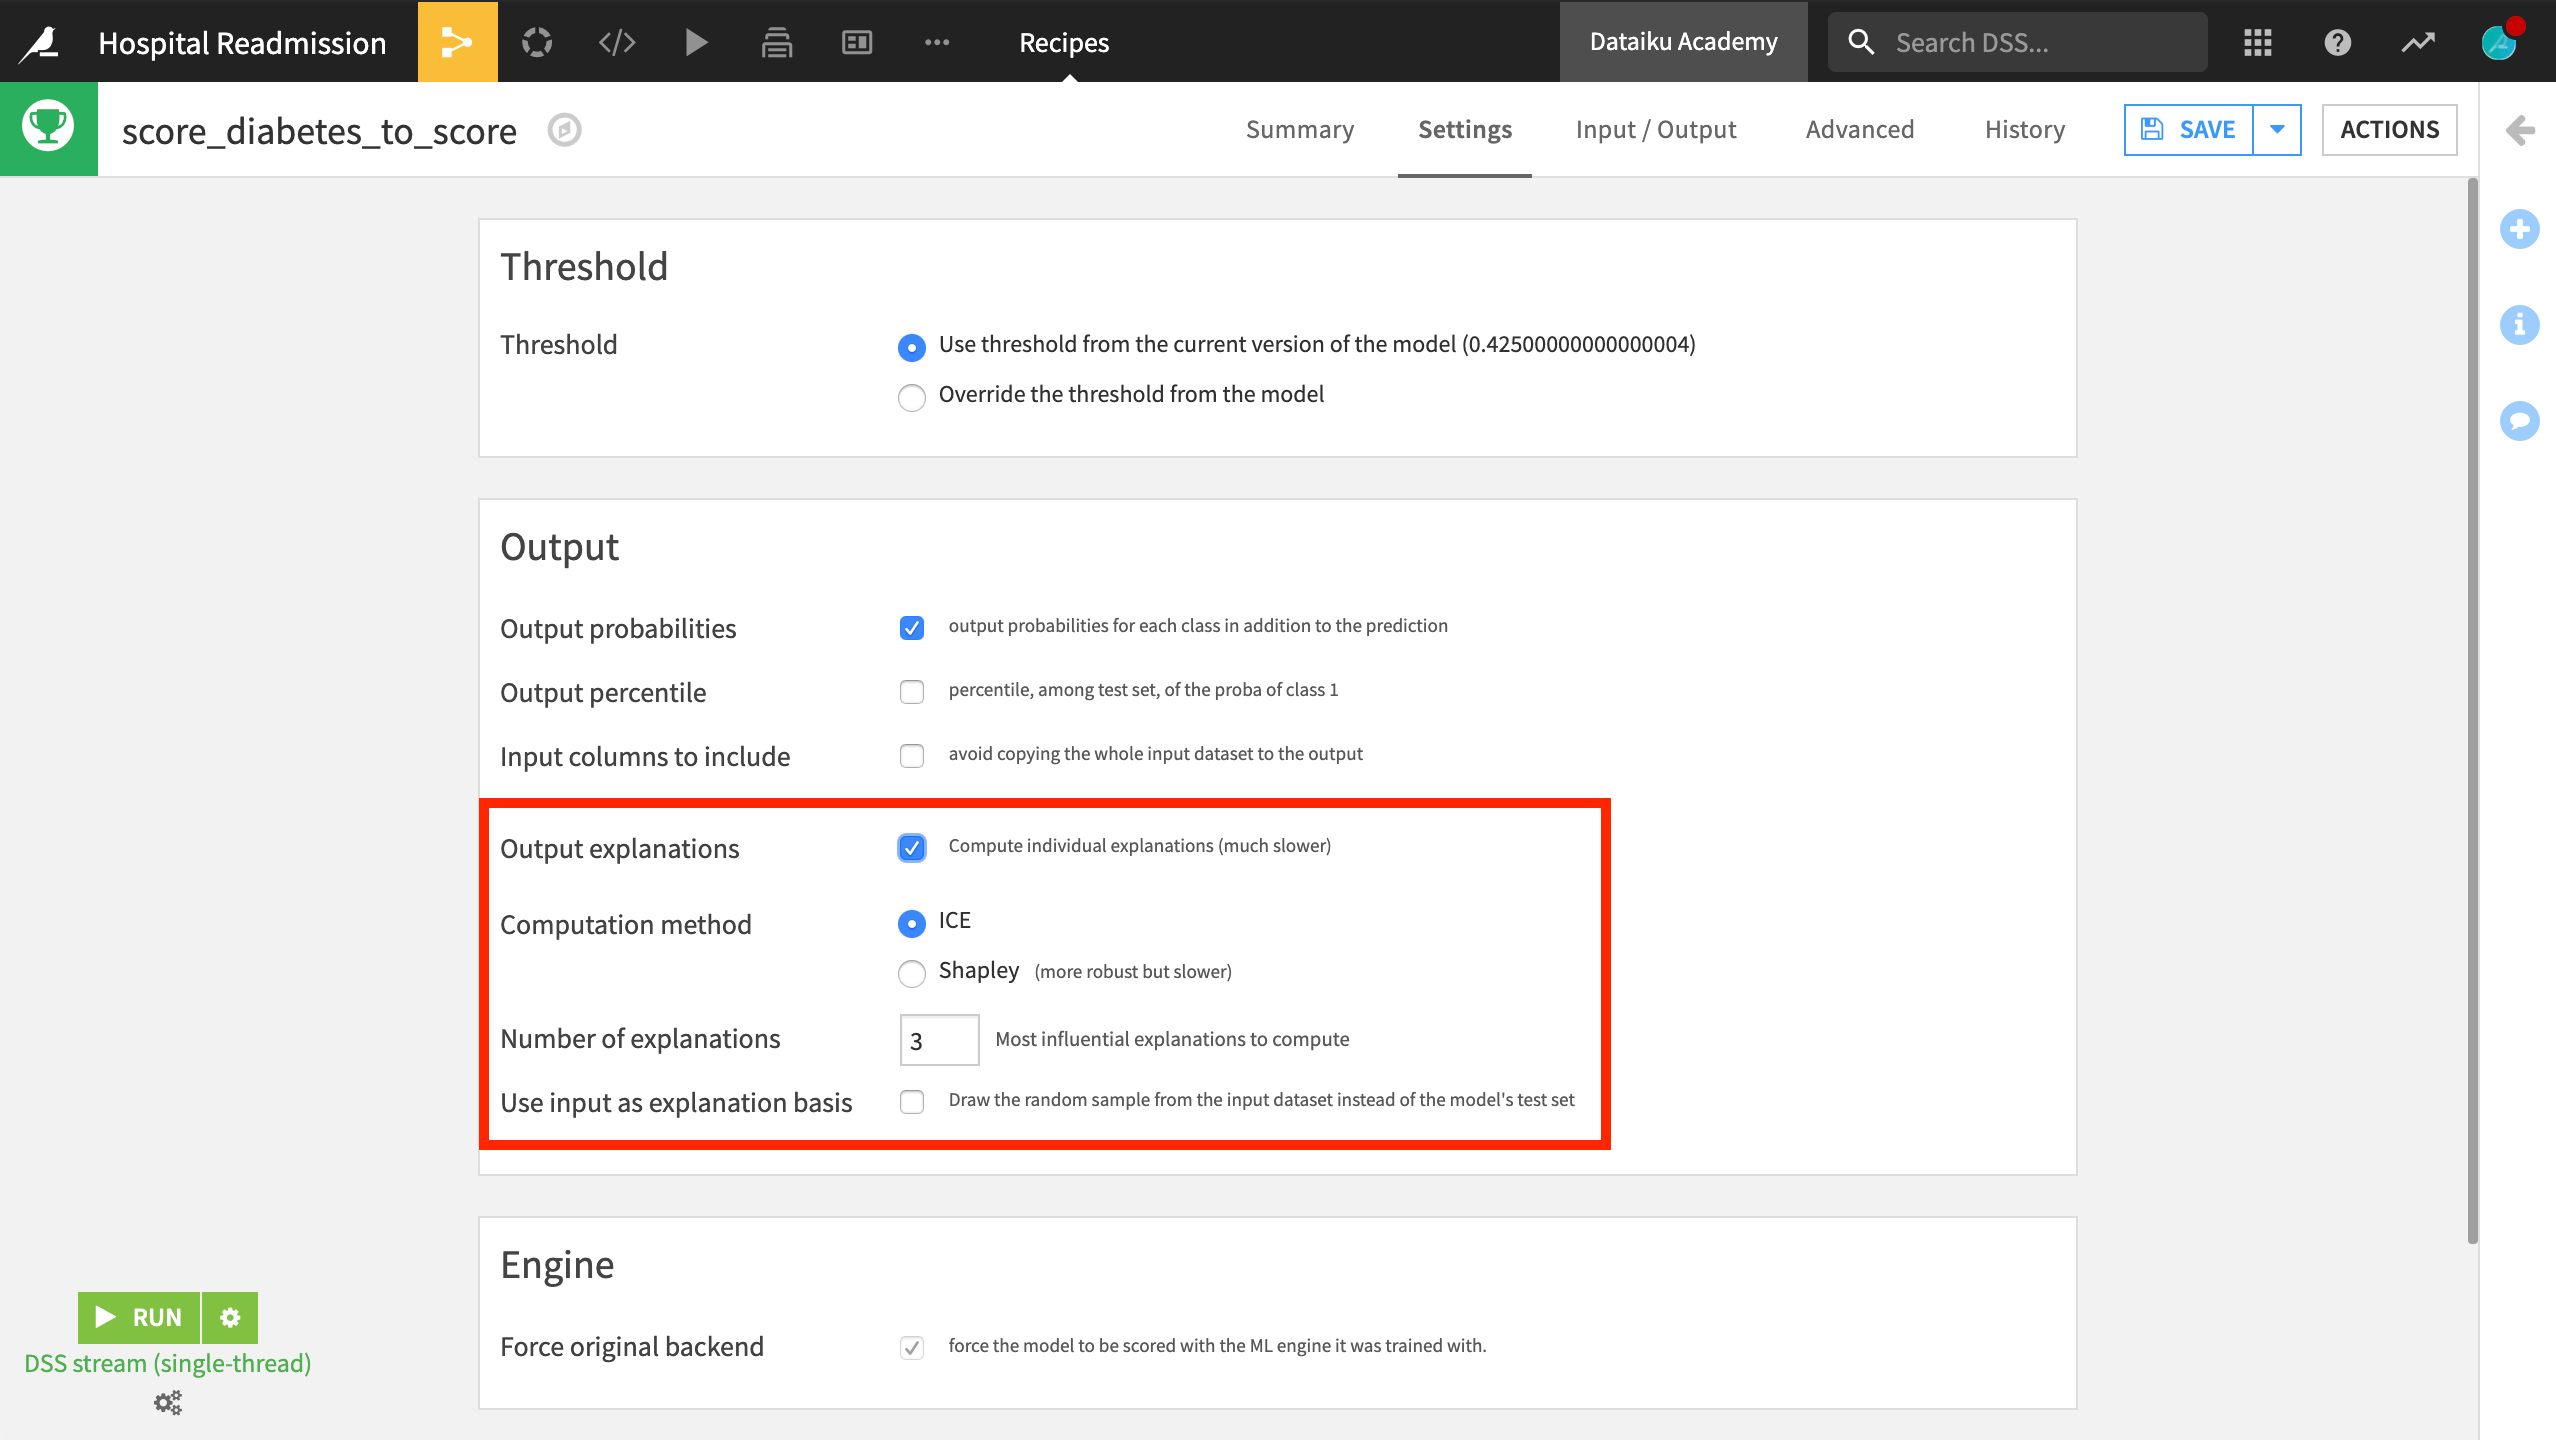Open the applications grid icon
Image resolution: width=2556 pixels, height=1440 pixels.
click(2257, 42)
